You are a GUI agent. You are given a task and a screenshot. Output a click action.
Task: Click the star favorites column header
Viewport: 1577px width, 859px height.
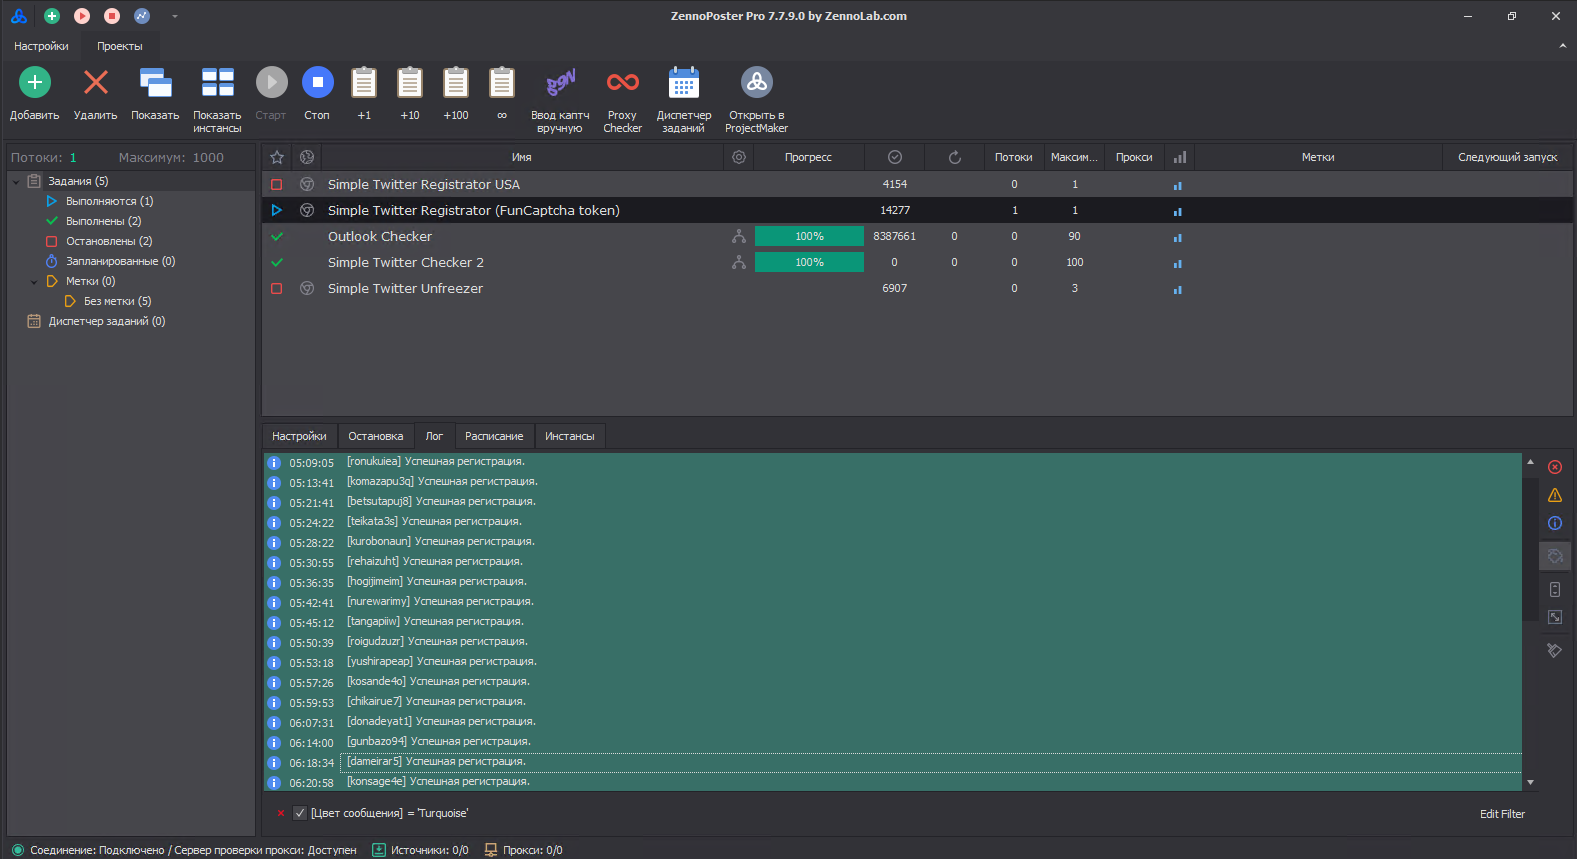click(277, 157)
